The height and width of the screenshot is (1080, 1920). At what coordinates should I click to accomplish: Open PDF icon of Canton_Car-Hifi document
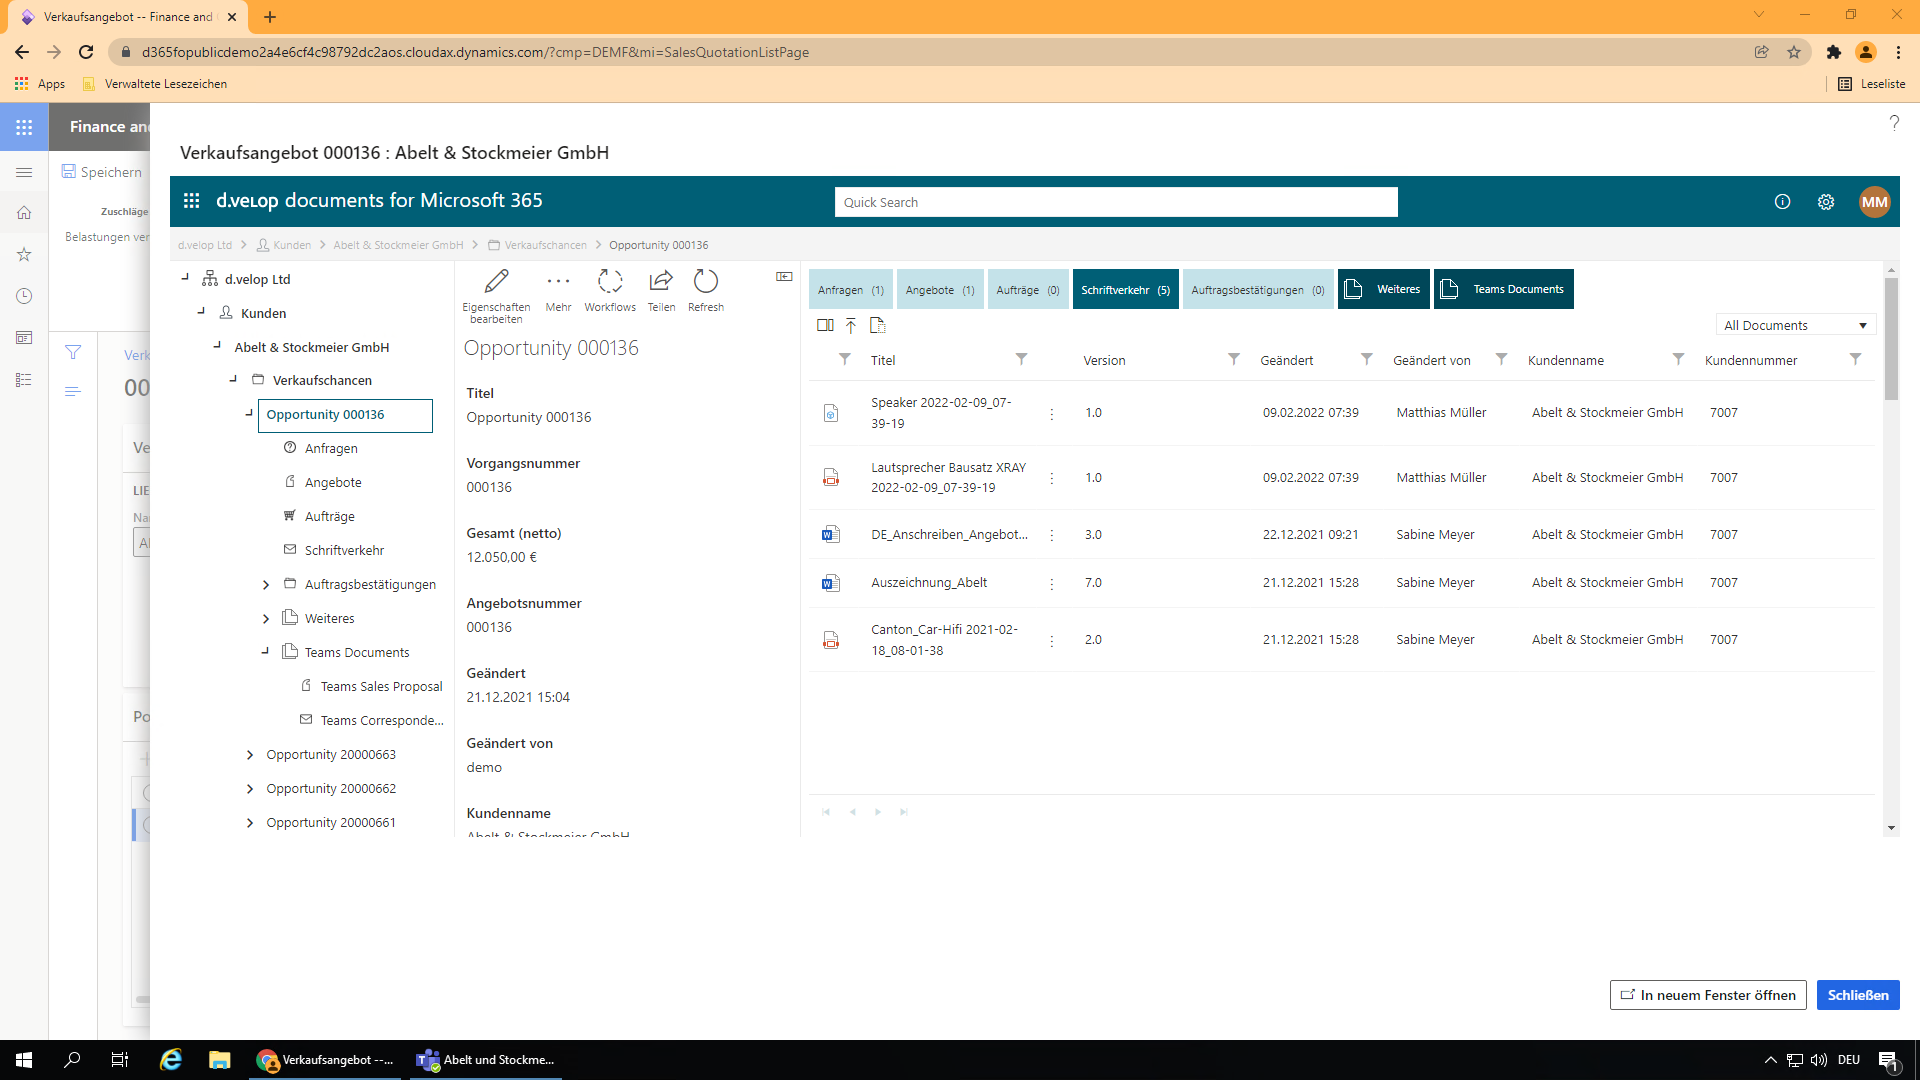pyautogui.click(x=831, y=640)
